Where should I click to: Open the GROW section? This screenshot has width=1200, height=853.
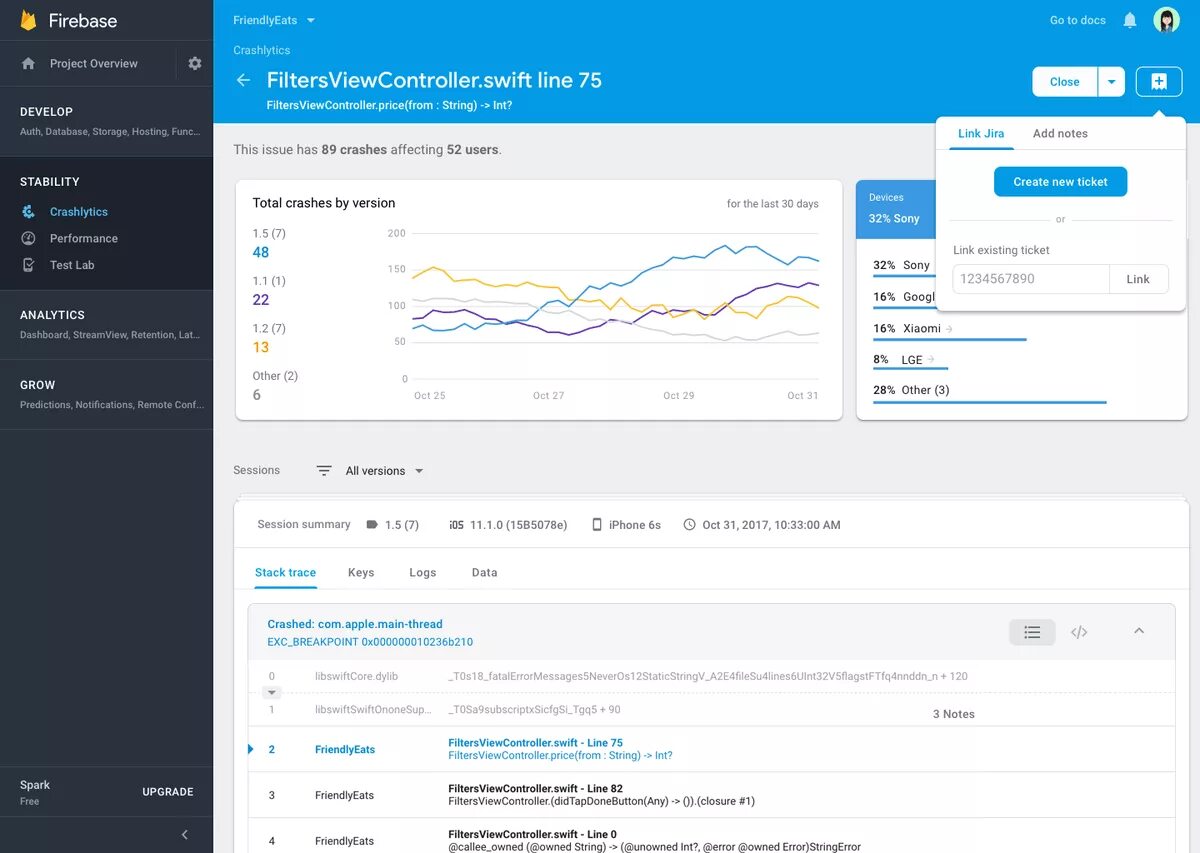point(106,394)
